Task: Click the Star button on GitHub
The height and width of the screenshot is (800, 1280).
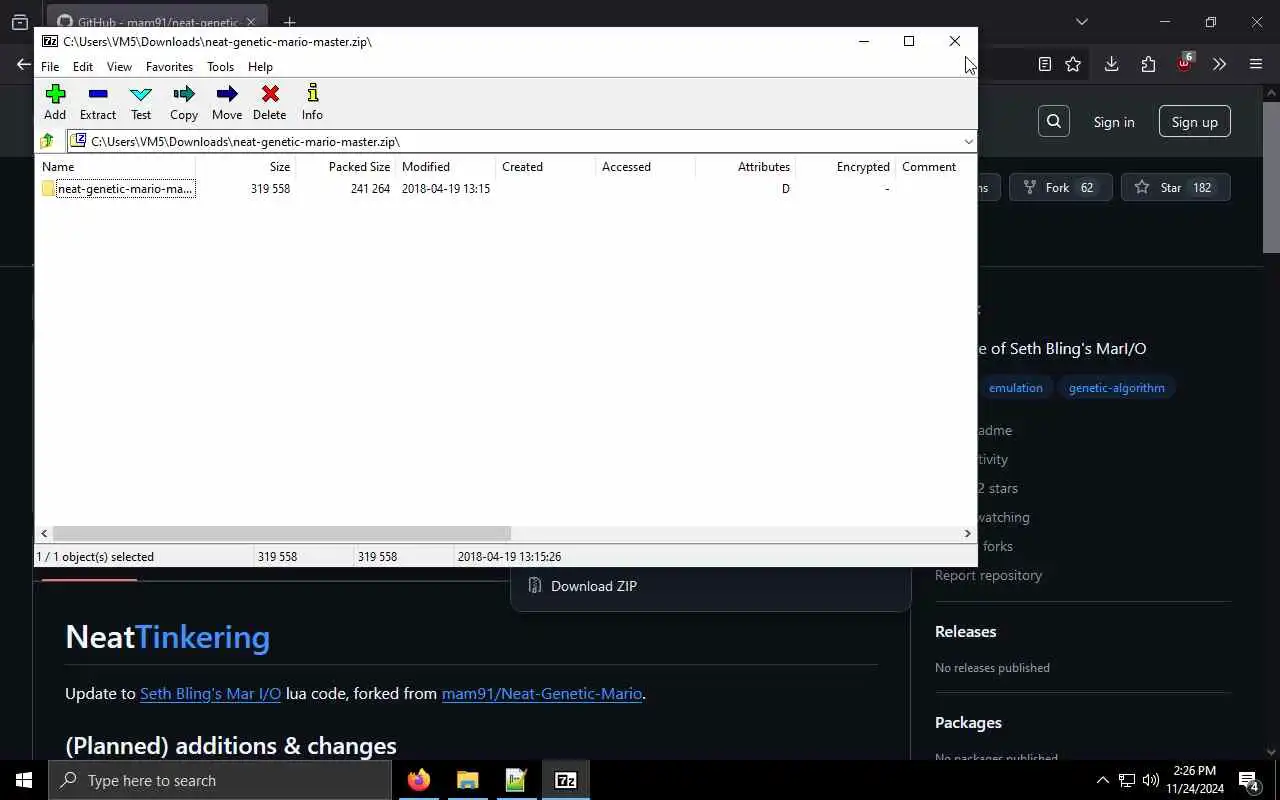Action: [x=1174, y=187]
